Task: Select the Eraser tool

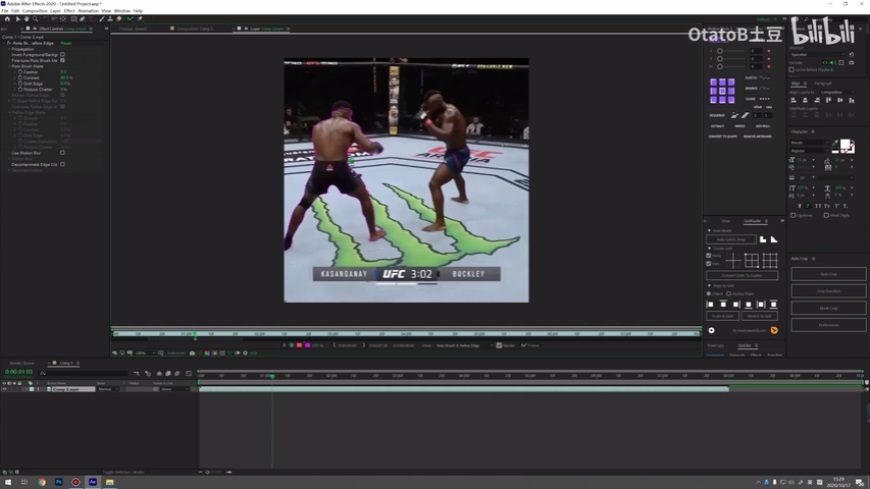Action: (119, 19)
